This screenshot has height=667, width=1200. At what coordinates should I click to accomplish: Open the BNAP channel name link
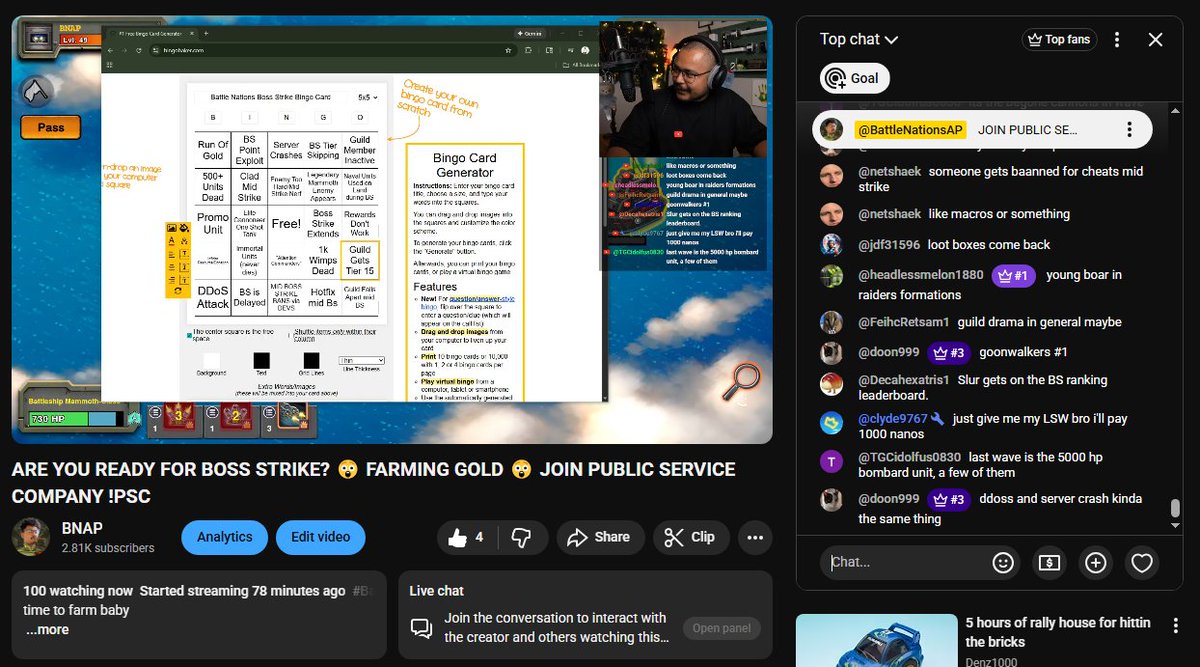click(x=82, y=528)
